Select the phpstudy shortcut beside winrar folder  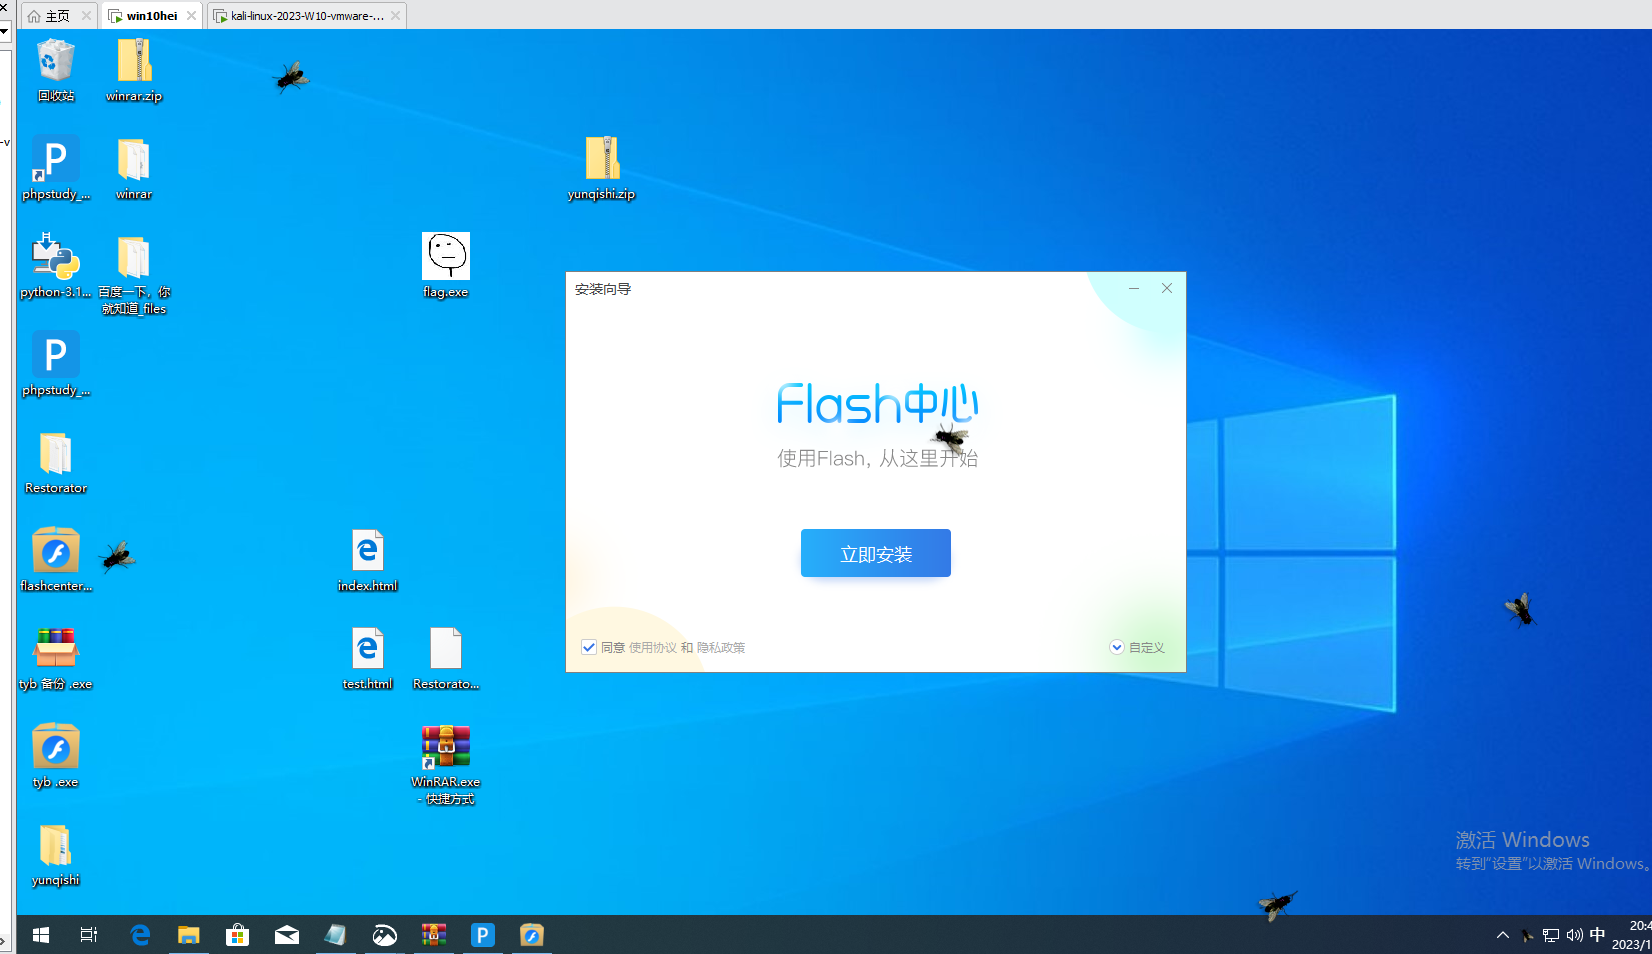56,167
